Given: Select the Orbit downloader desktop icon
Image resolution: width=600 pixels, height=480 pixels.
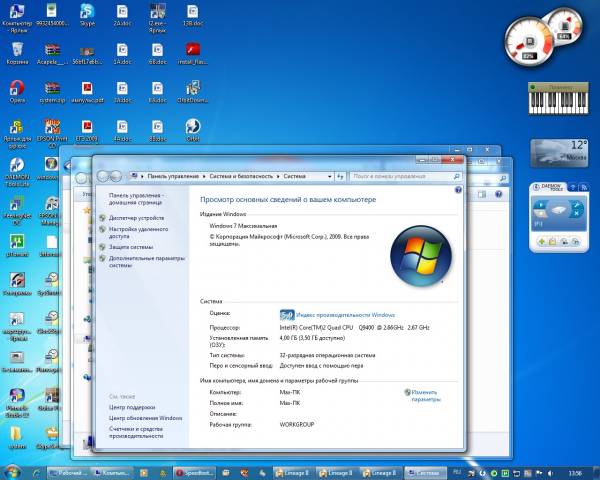Looking at the screenshot, I should pyautogui.click(x=193, y=130).
